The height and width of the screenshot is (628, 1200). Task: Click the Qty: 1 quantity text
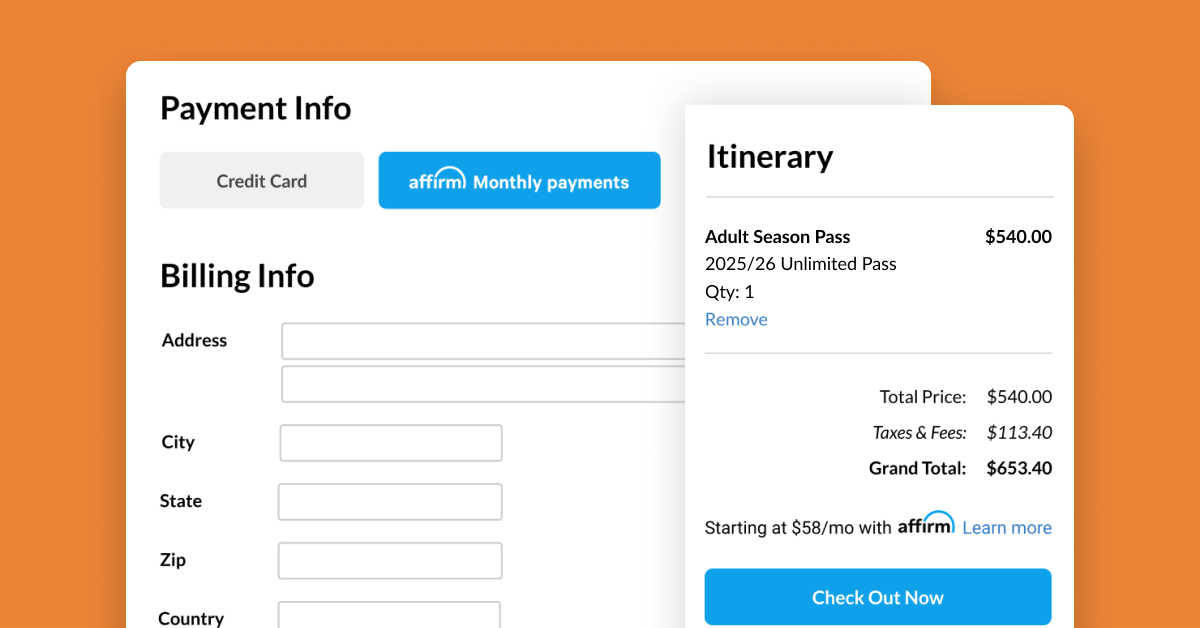(x=729, y=291)
